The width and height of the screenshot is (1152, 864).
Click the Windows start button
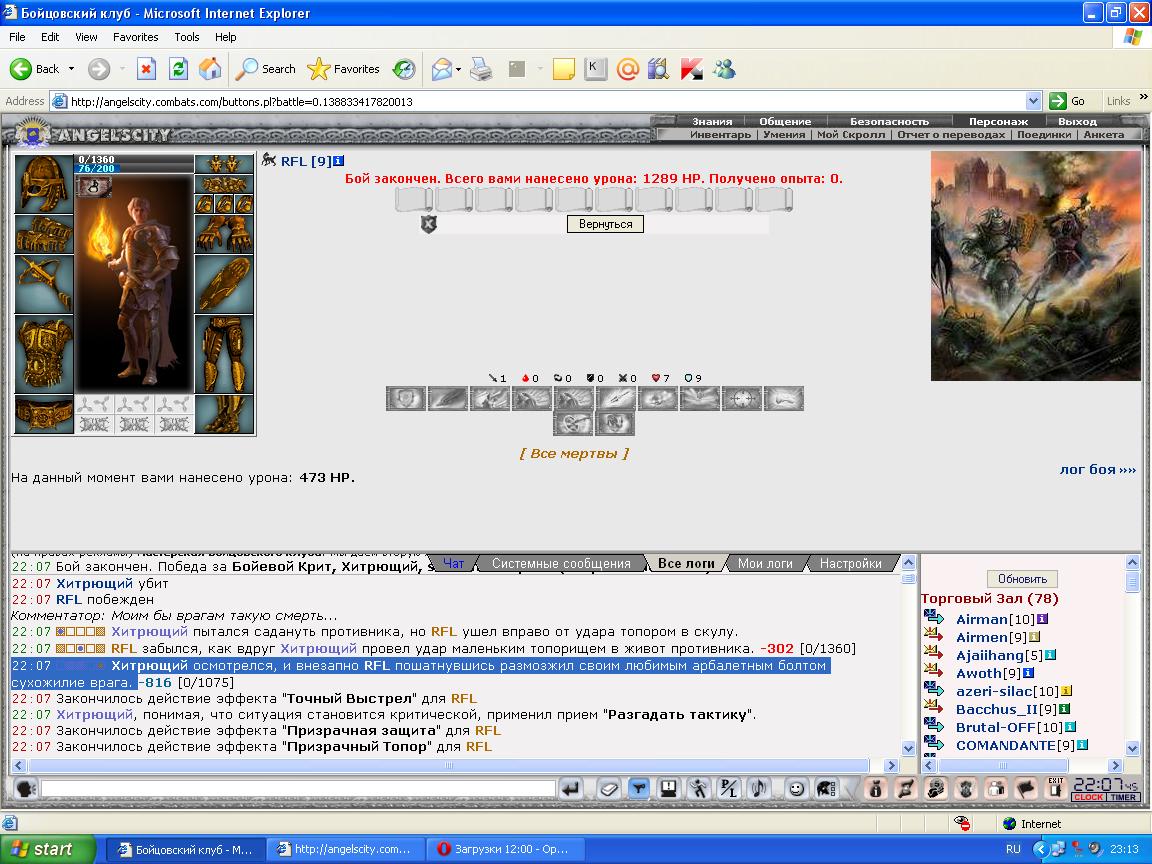coord(48,849)
